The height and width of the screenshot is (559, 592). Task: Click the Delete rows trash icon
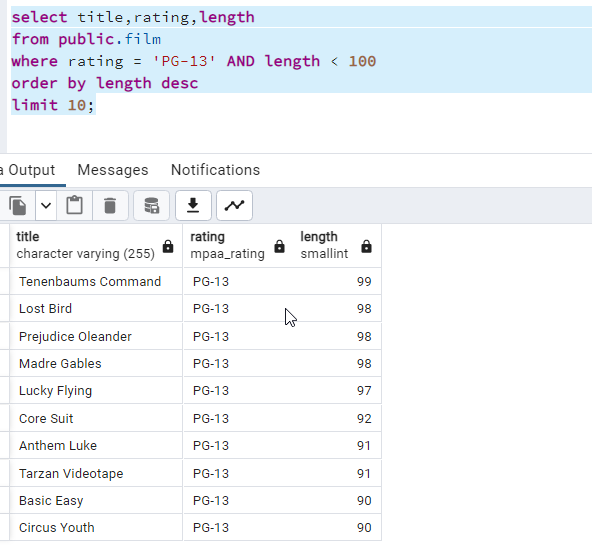point(110,206)
